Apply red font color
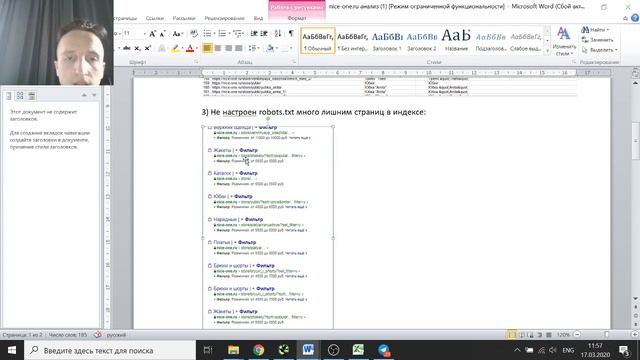The width and height of the screenshot is (640, 360). (190, 49)
